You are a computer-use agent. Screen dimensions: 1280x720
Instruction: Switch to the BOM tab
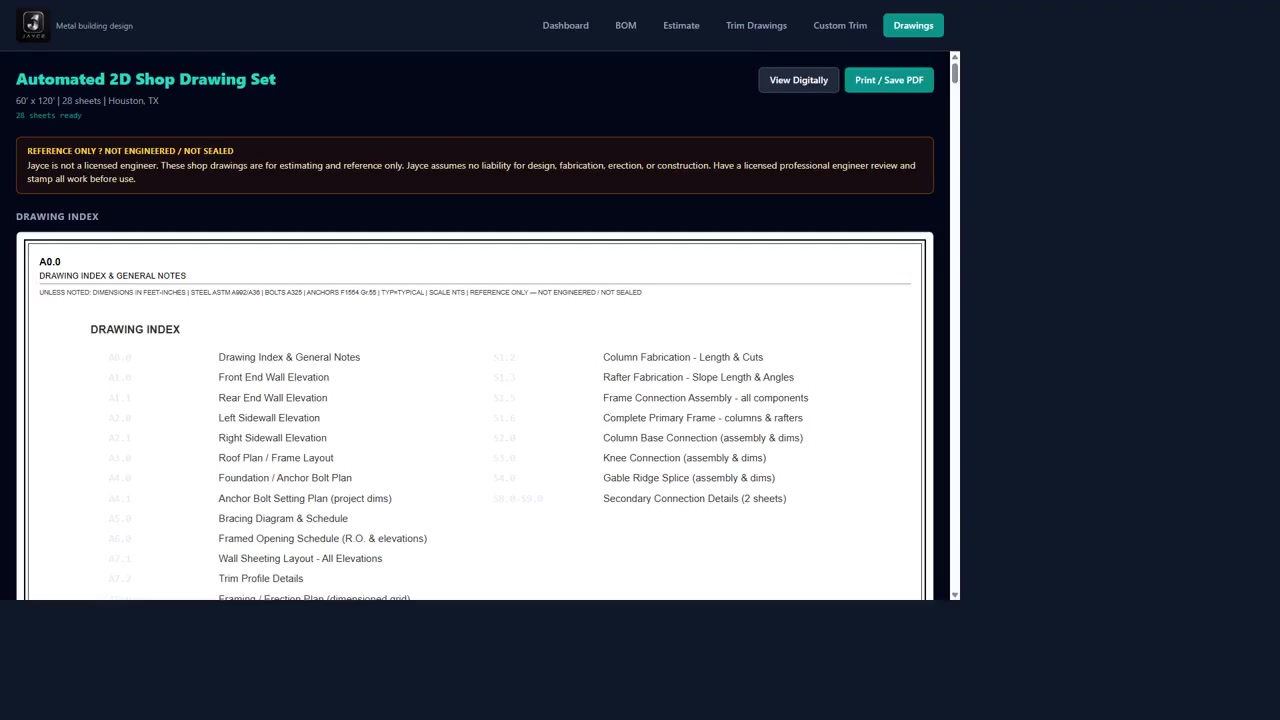coord(626,25)
